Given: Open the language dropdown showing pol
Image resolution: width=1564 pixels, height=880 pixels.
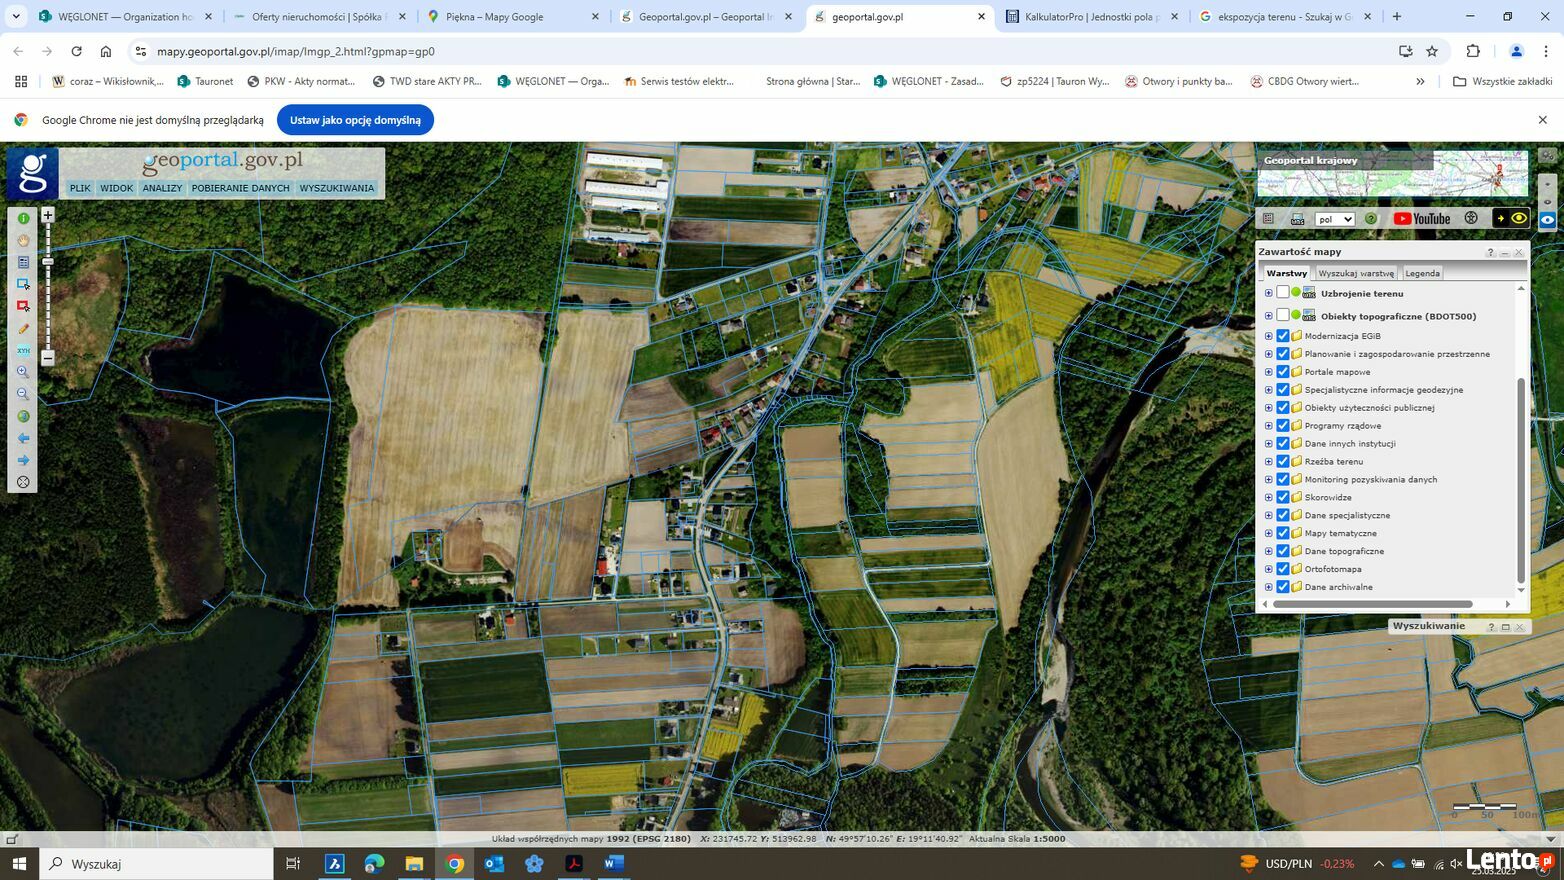Looking at the screenshot, I should 1334,219.
